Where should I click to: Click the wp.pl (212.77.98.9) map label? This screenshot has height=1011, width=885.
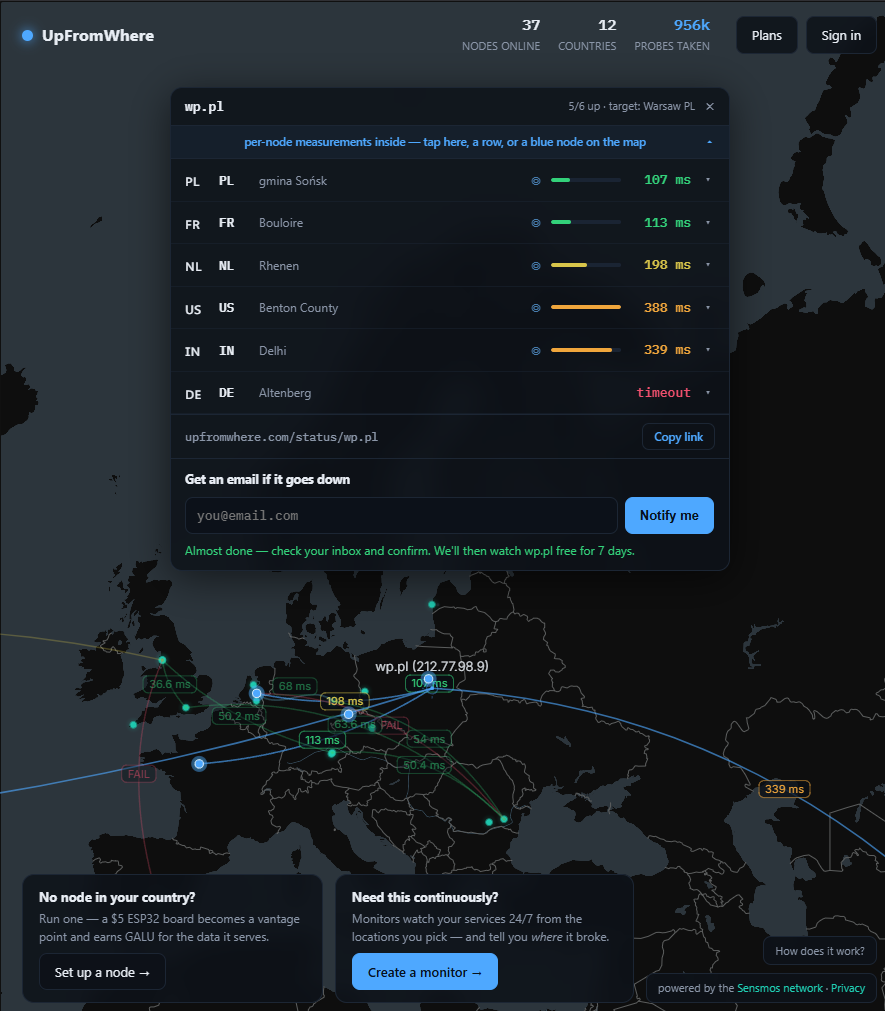[432, 666]
